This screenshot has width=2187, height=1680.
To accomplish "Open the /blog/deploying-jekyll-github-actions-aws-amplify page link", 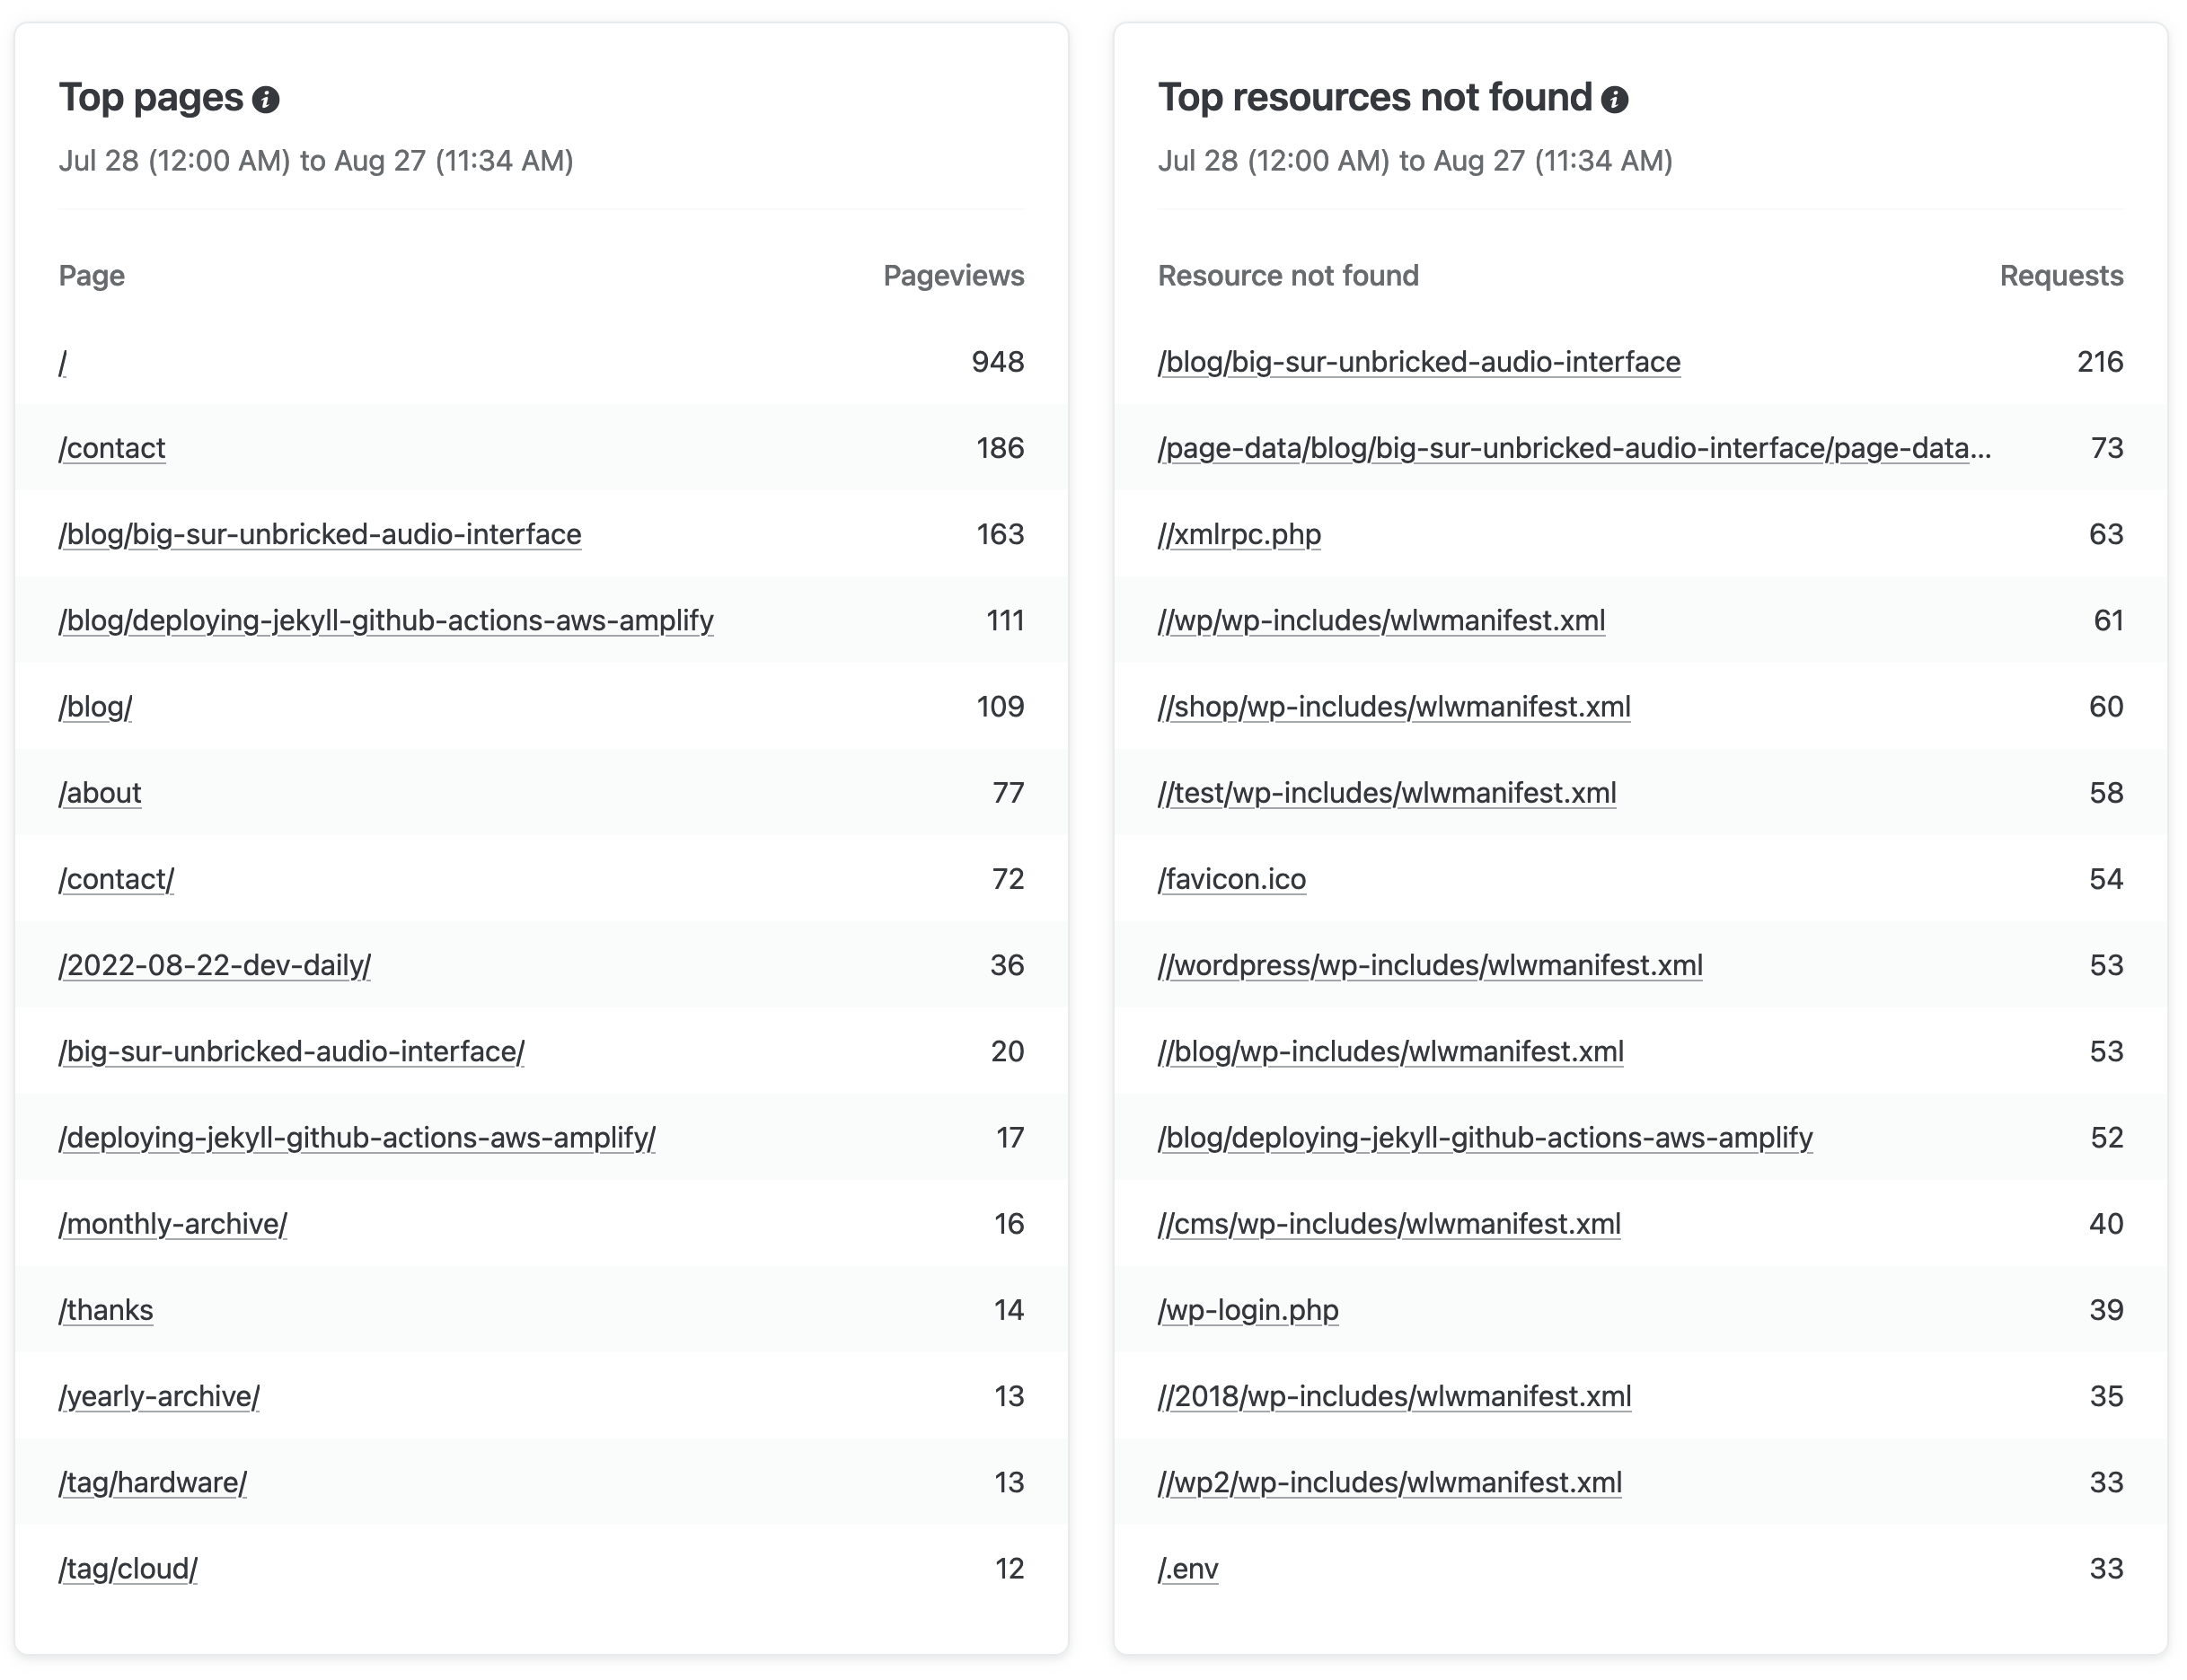I will pos(383,620).
